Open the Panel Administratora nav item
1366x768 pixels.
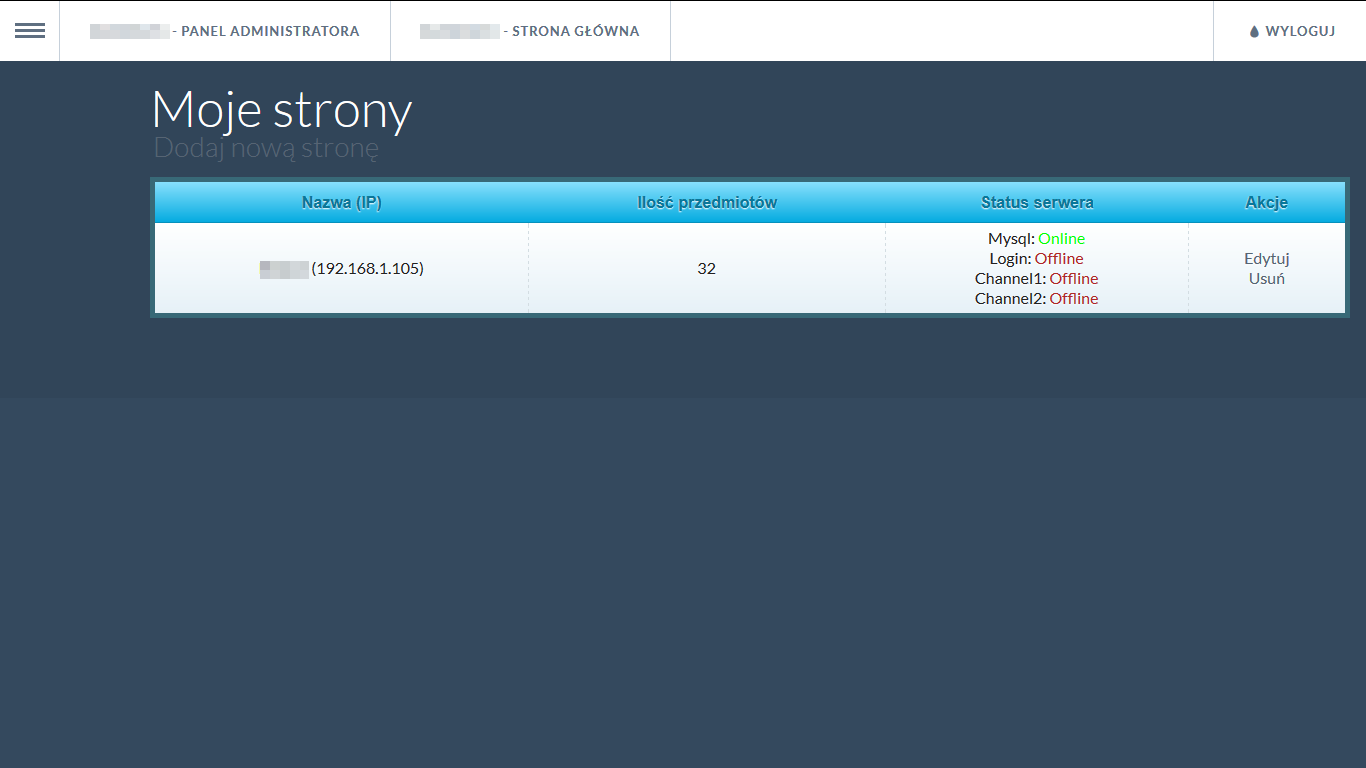(225, 31)
